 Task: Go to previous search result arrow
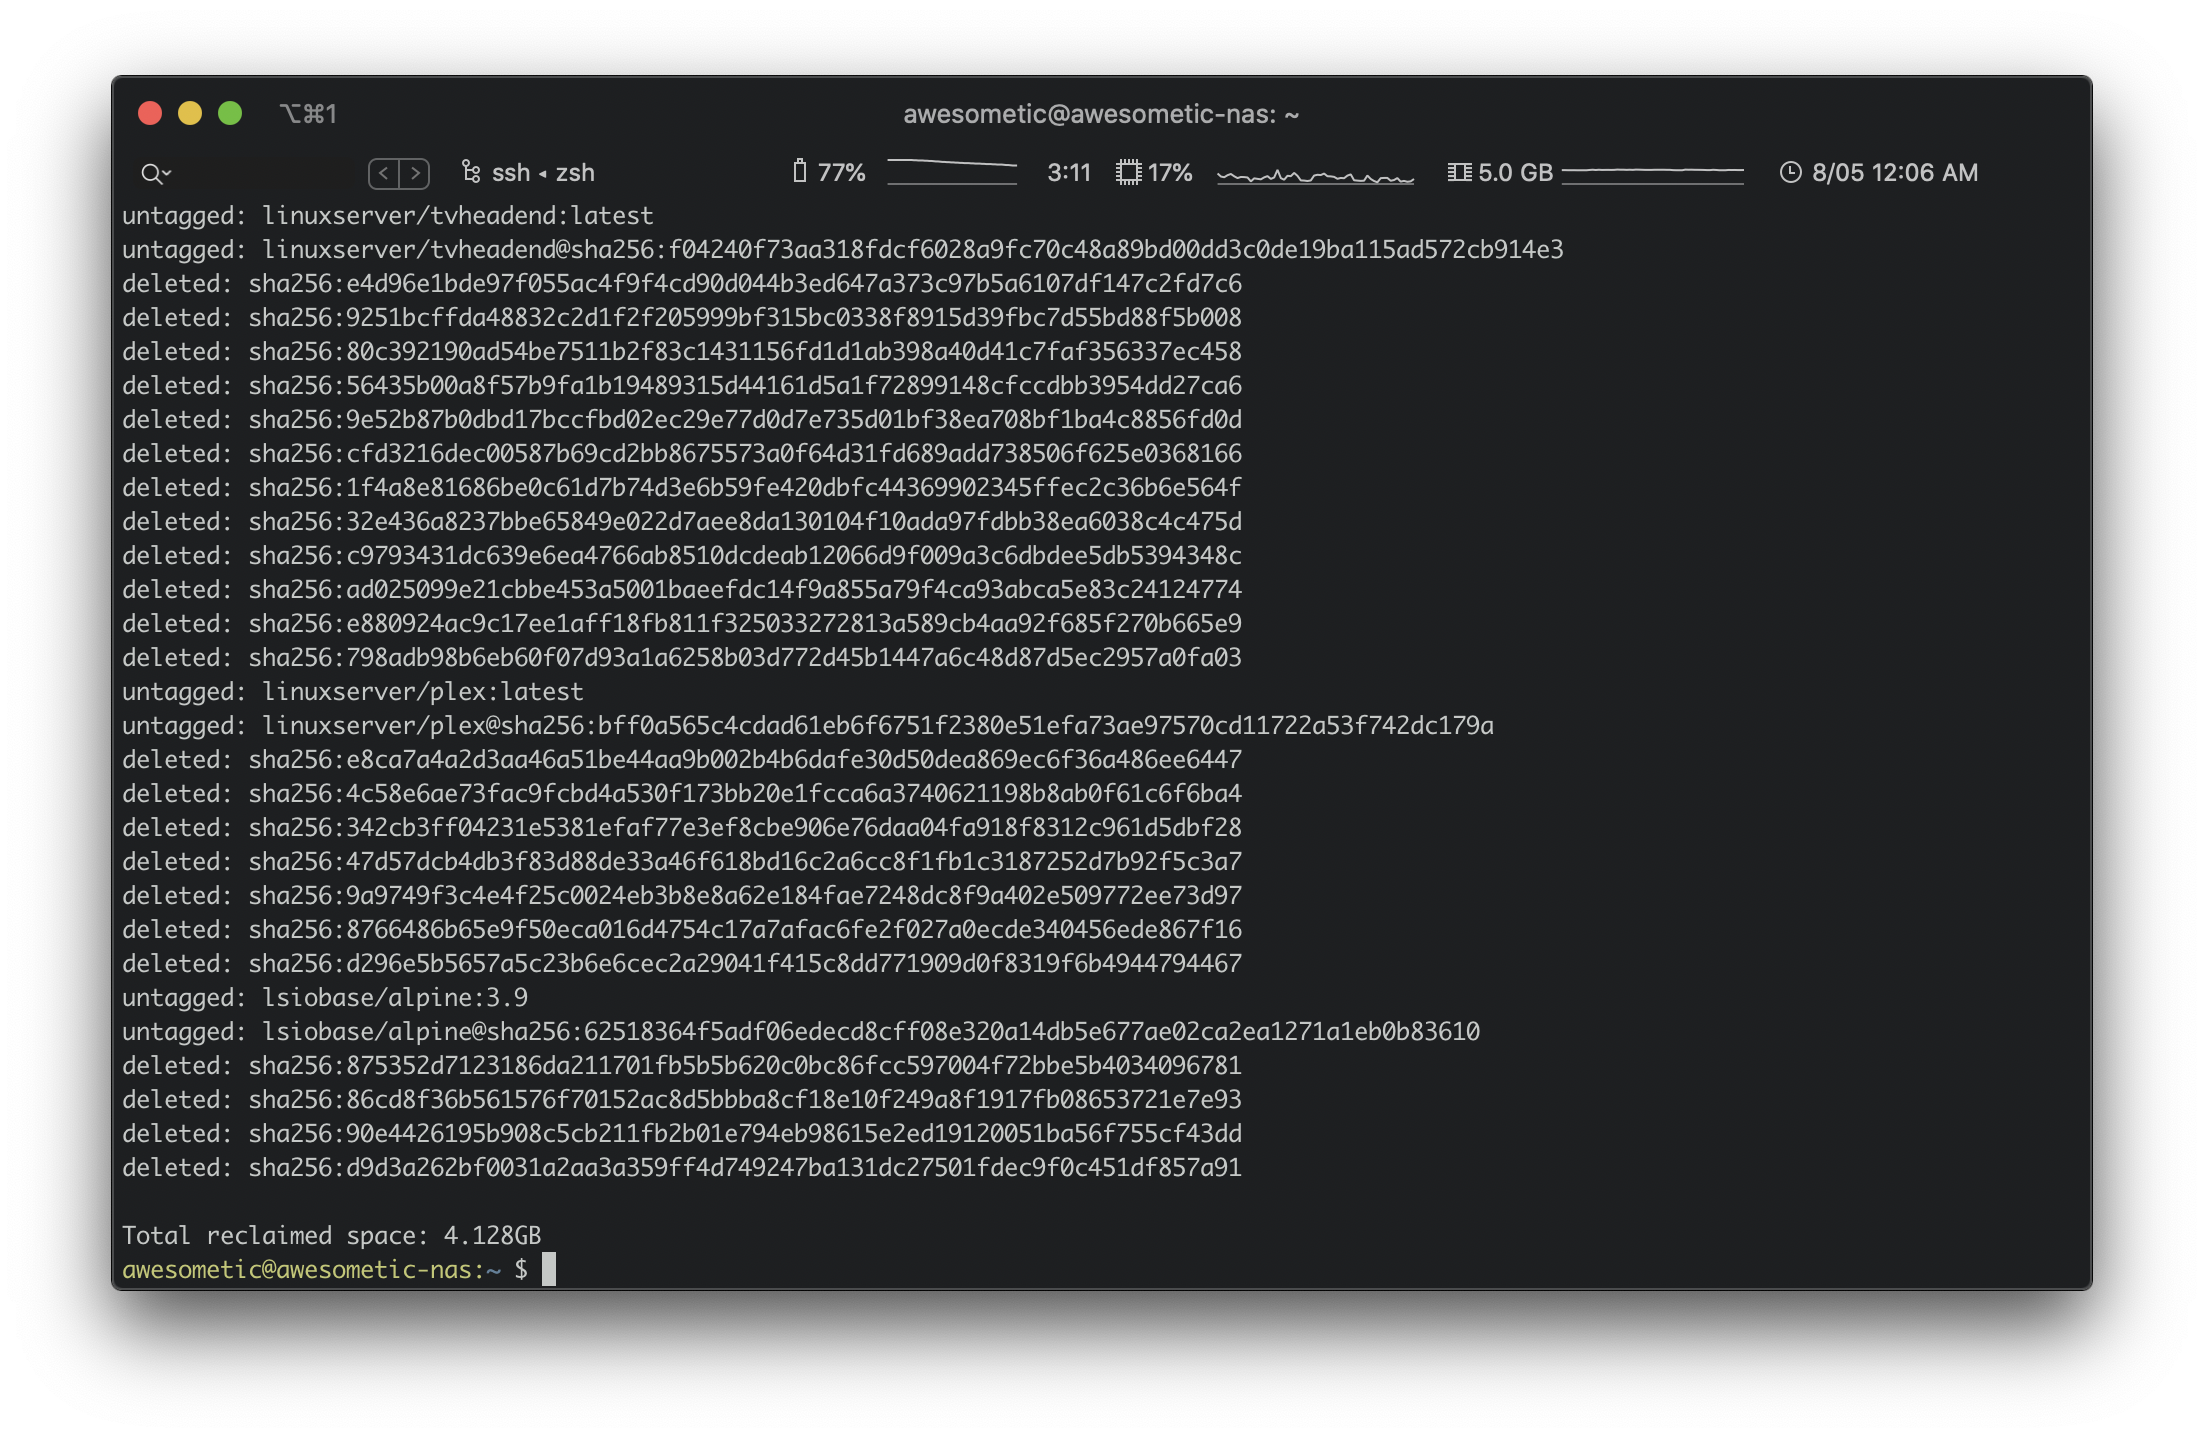384,173
